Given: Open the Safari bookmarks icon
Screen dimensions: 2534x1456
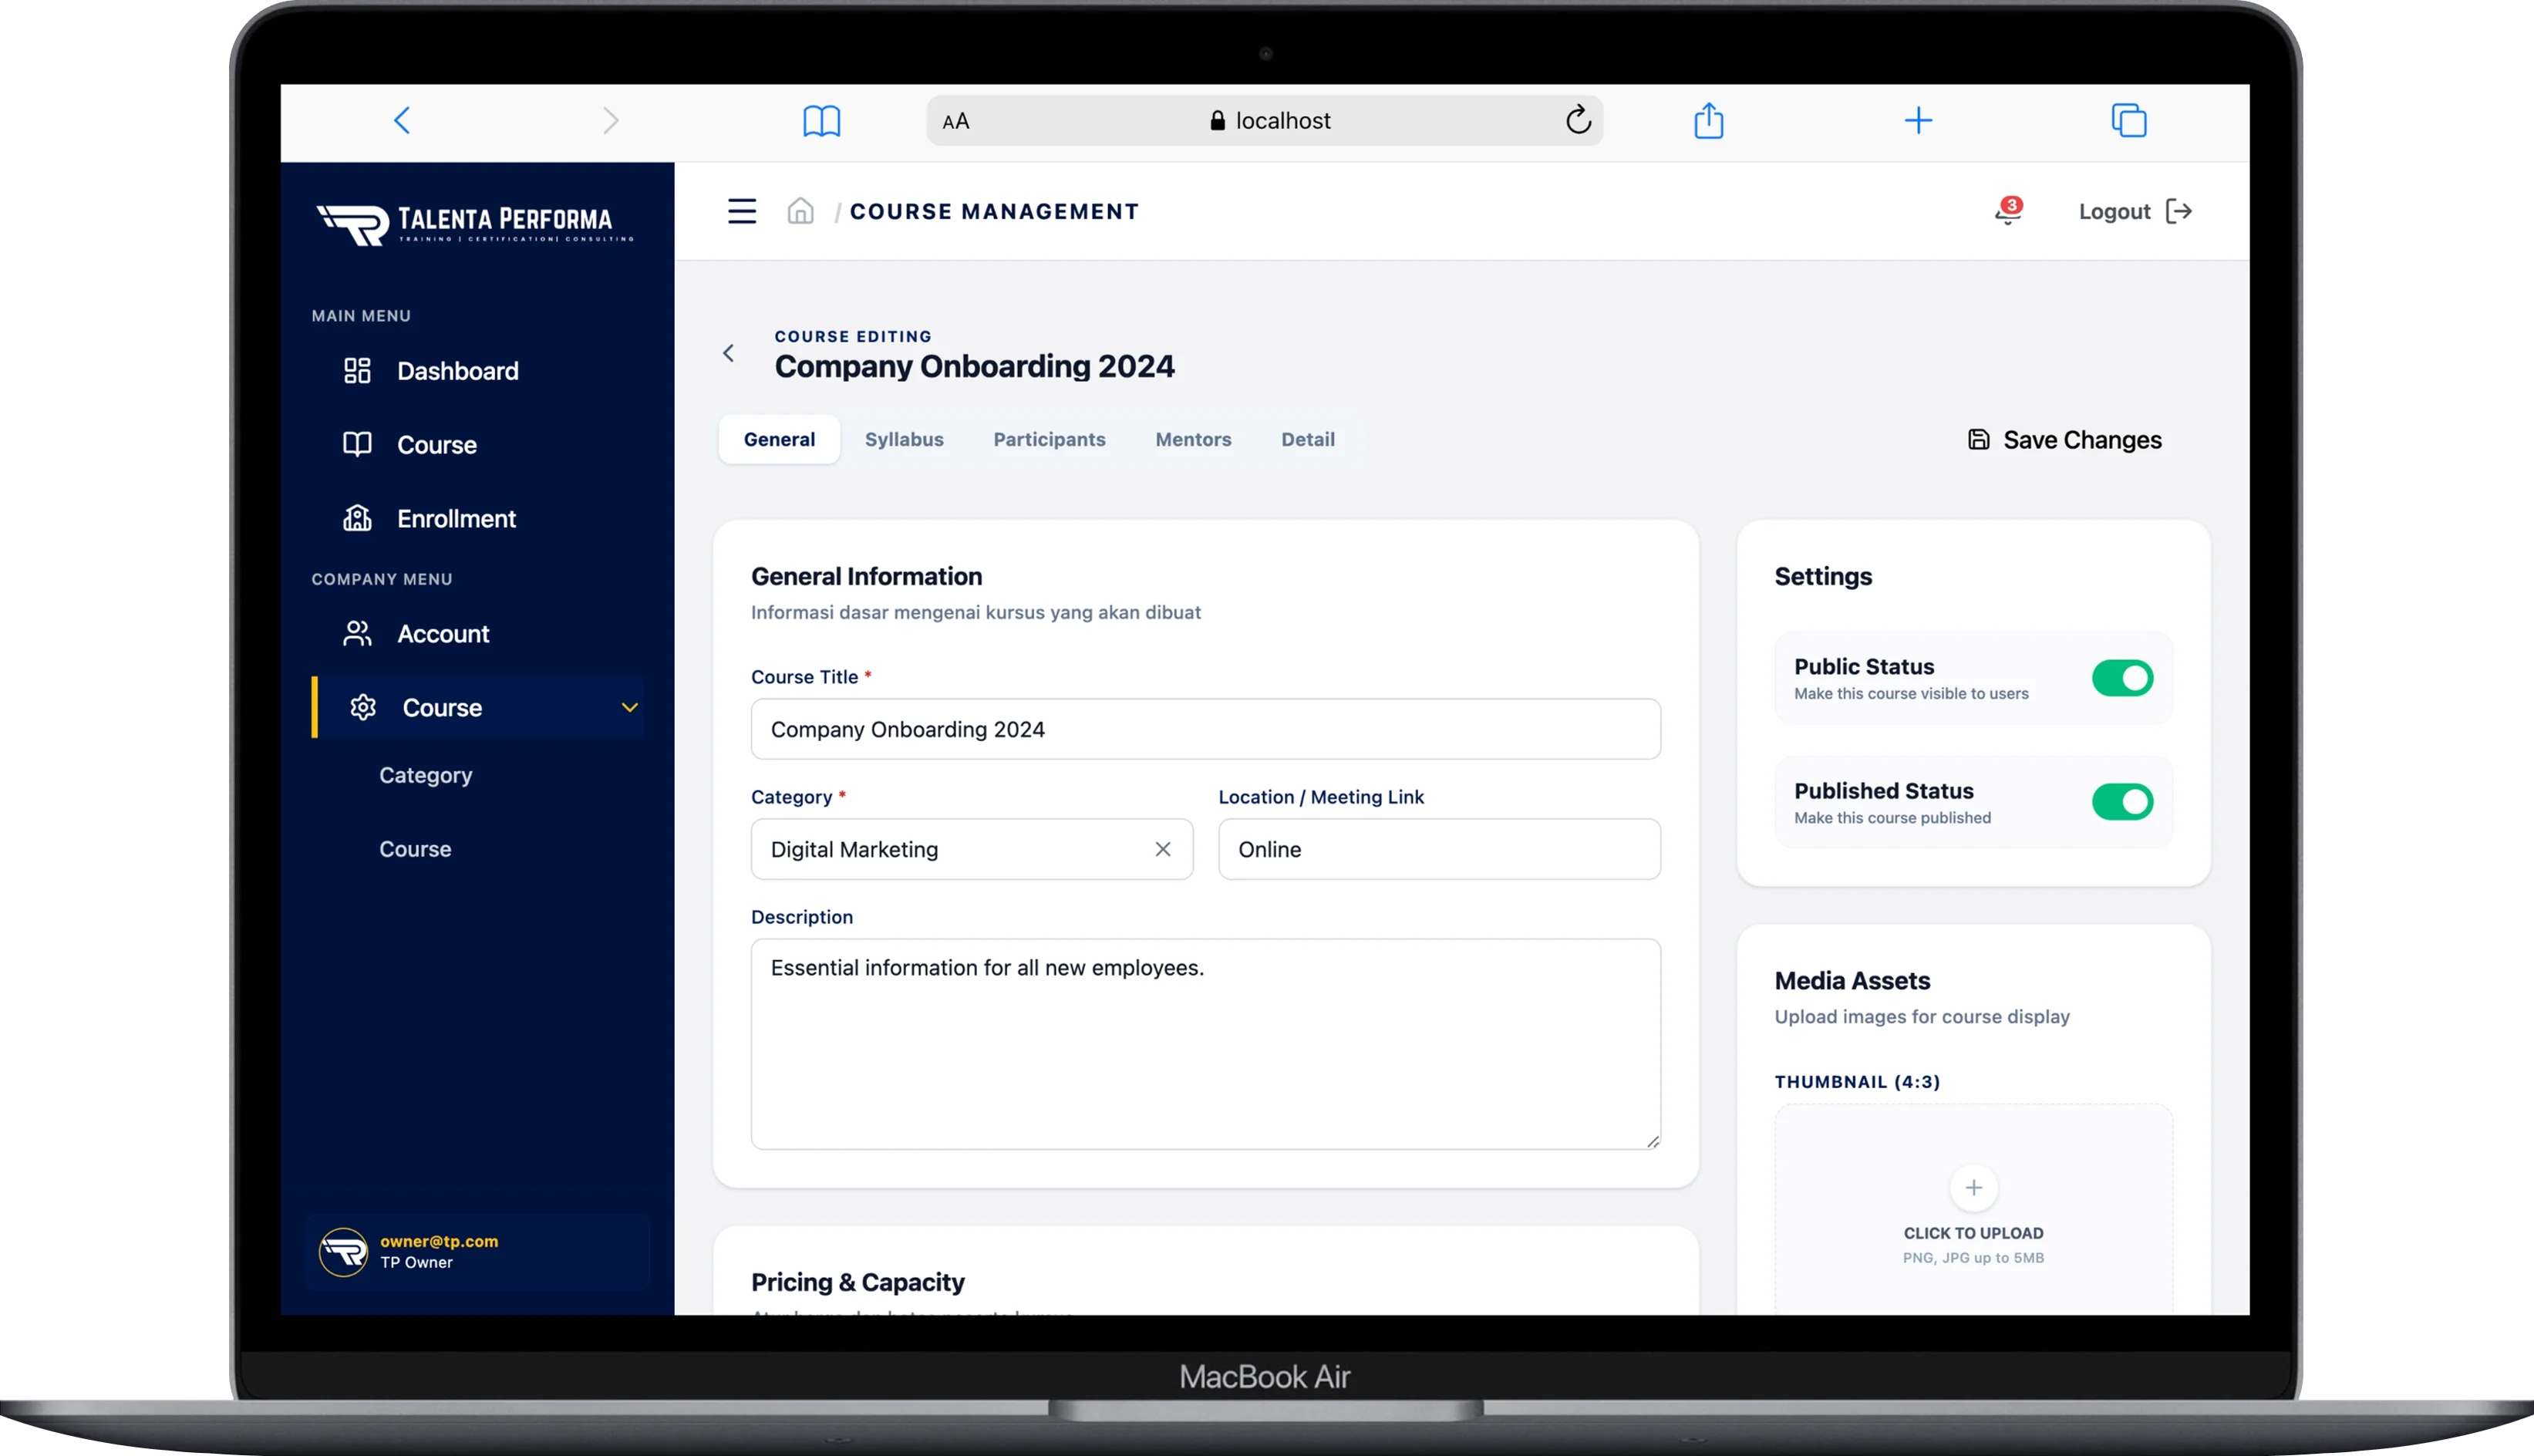Looking at the screenshot, I should (x=821, y=121).
